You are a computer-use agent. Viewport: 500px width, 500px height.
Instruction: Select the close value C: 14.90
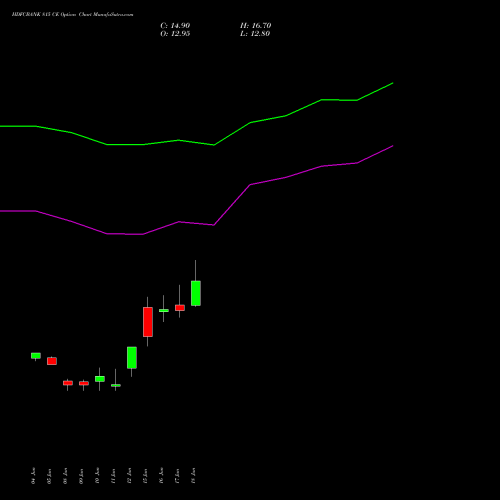coord(175,26)
